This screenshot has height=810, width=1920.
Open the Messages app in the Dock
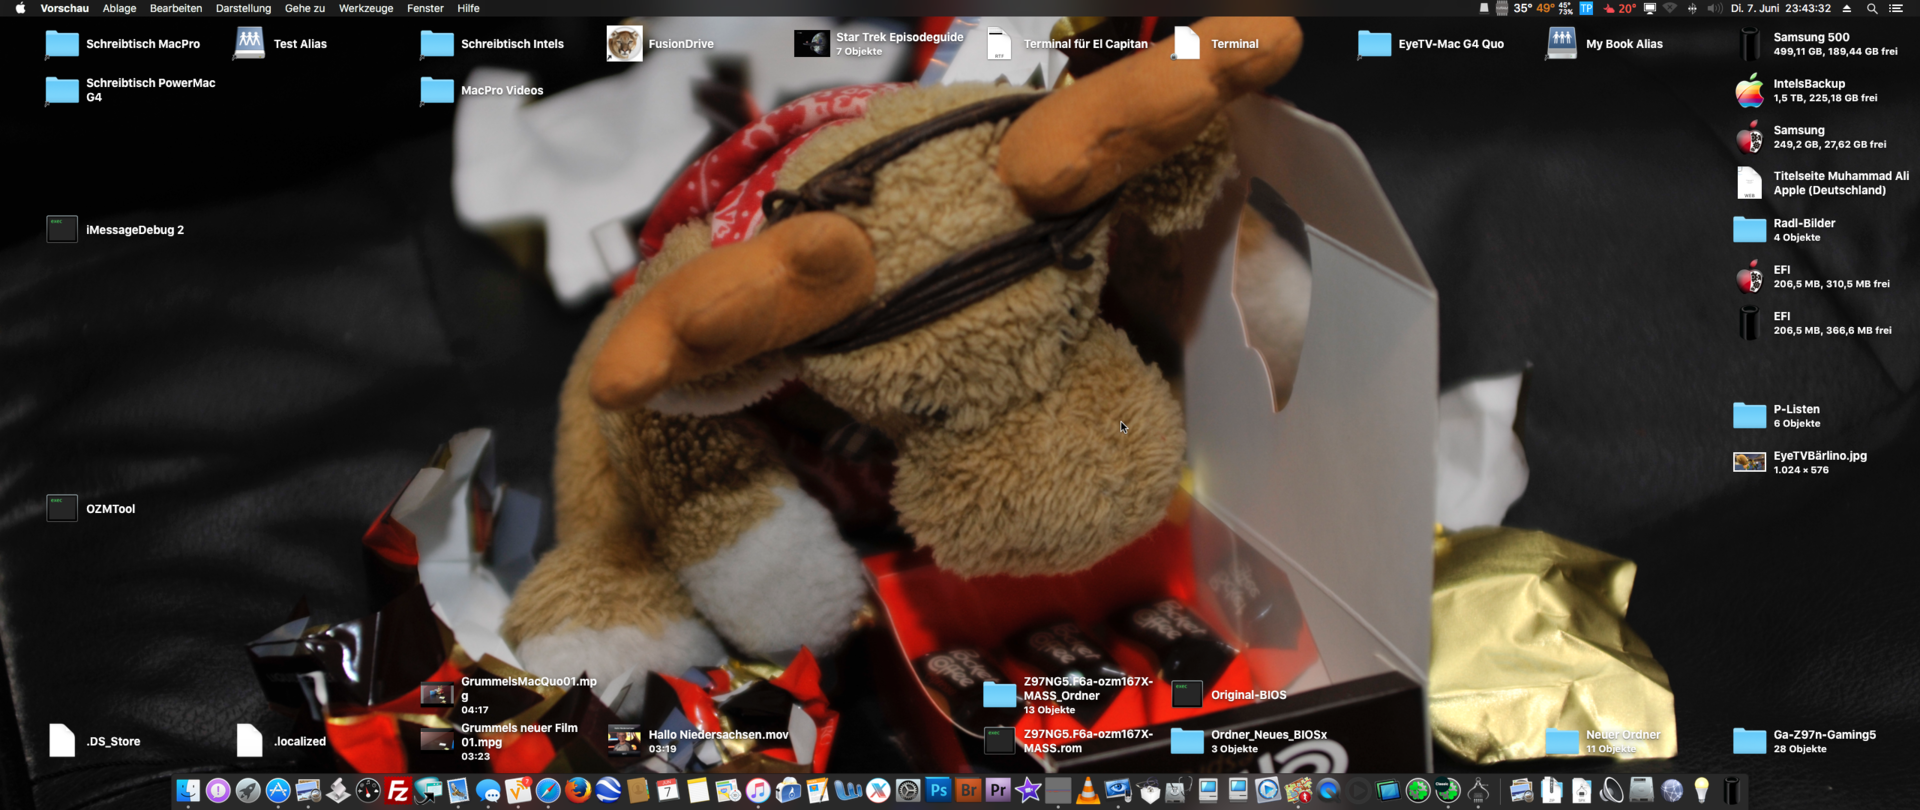coord(488,791)
